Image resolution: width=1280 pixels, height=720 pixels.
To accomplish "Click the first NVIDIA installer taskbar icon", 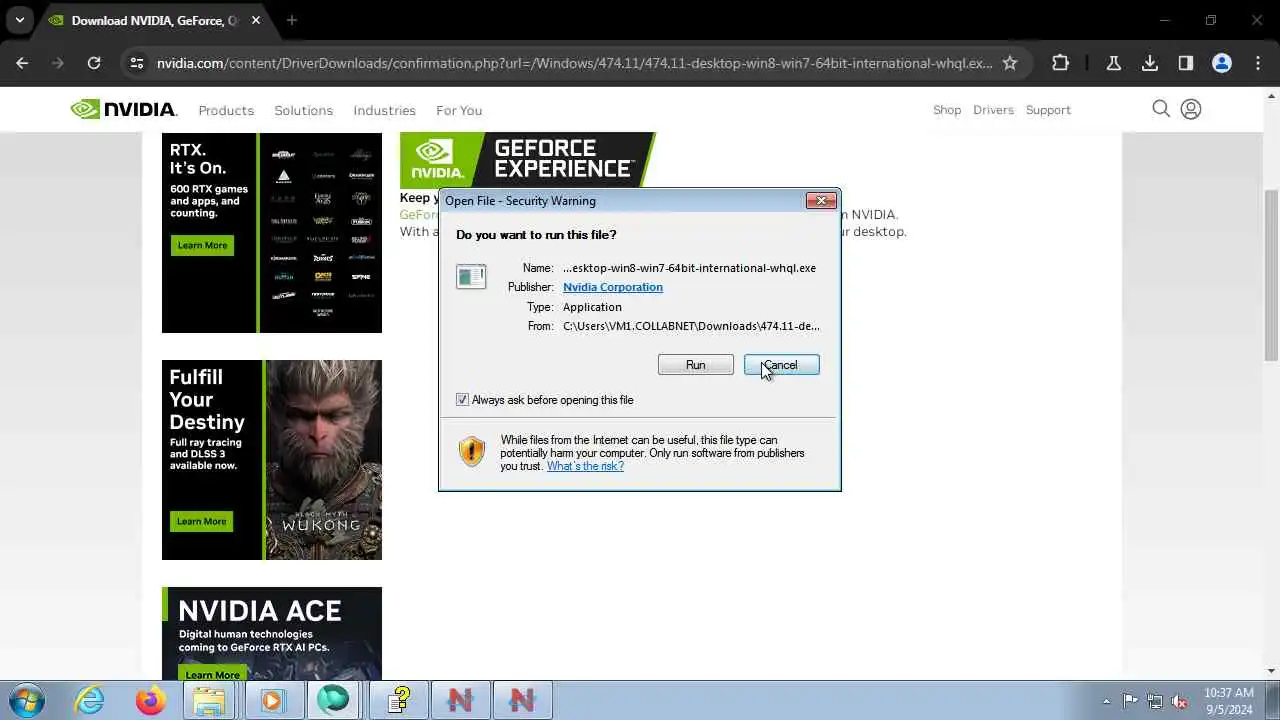I will (460, 700).
